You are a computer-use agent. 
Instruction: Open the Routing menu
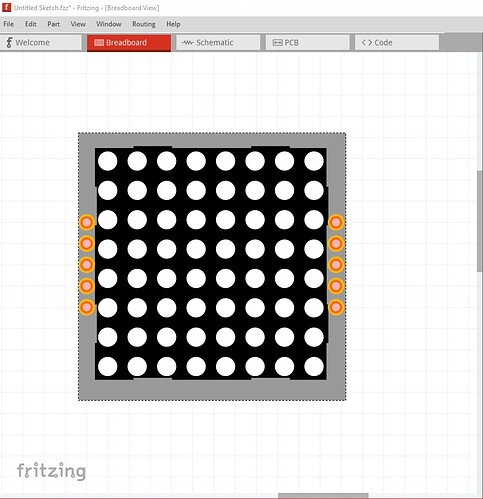pos(144,24)
